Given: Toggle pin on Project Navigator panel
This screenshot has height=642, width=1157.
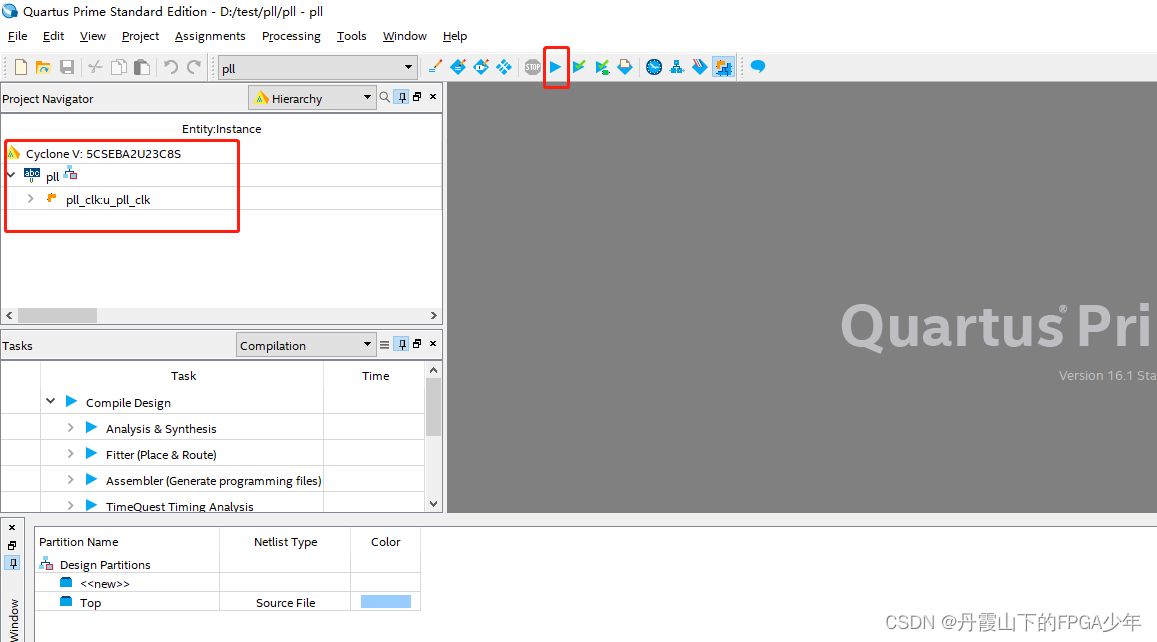Looking at the screenshot, I should click(401, 97).
